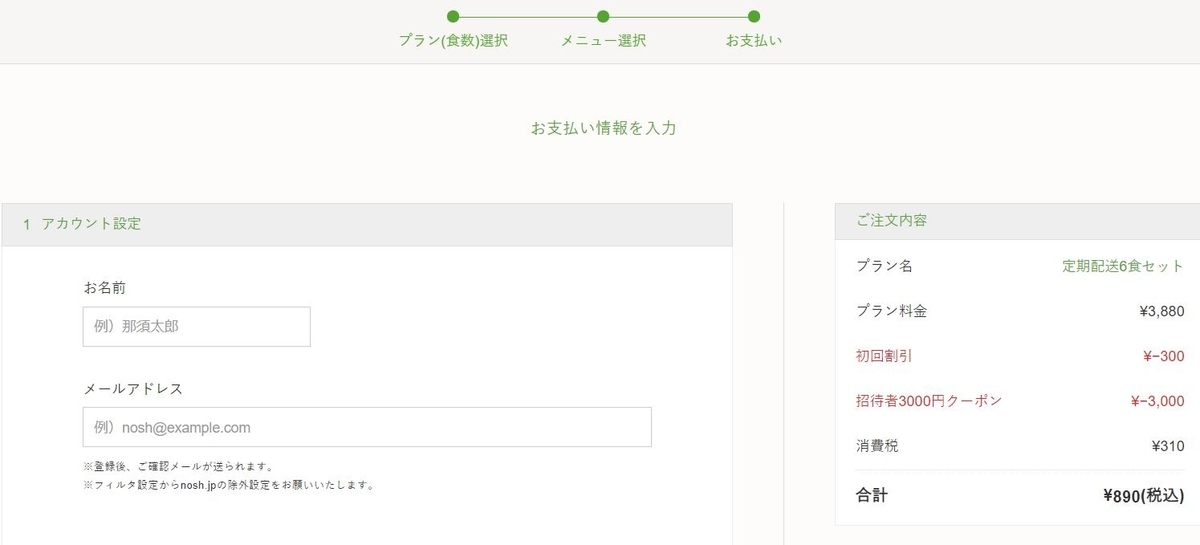Click the discount amount ¥−300

[1163, 356]
